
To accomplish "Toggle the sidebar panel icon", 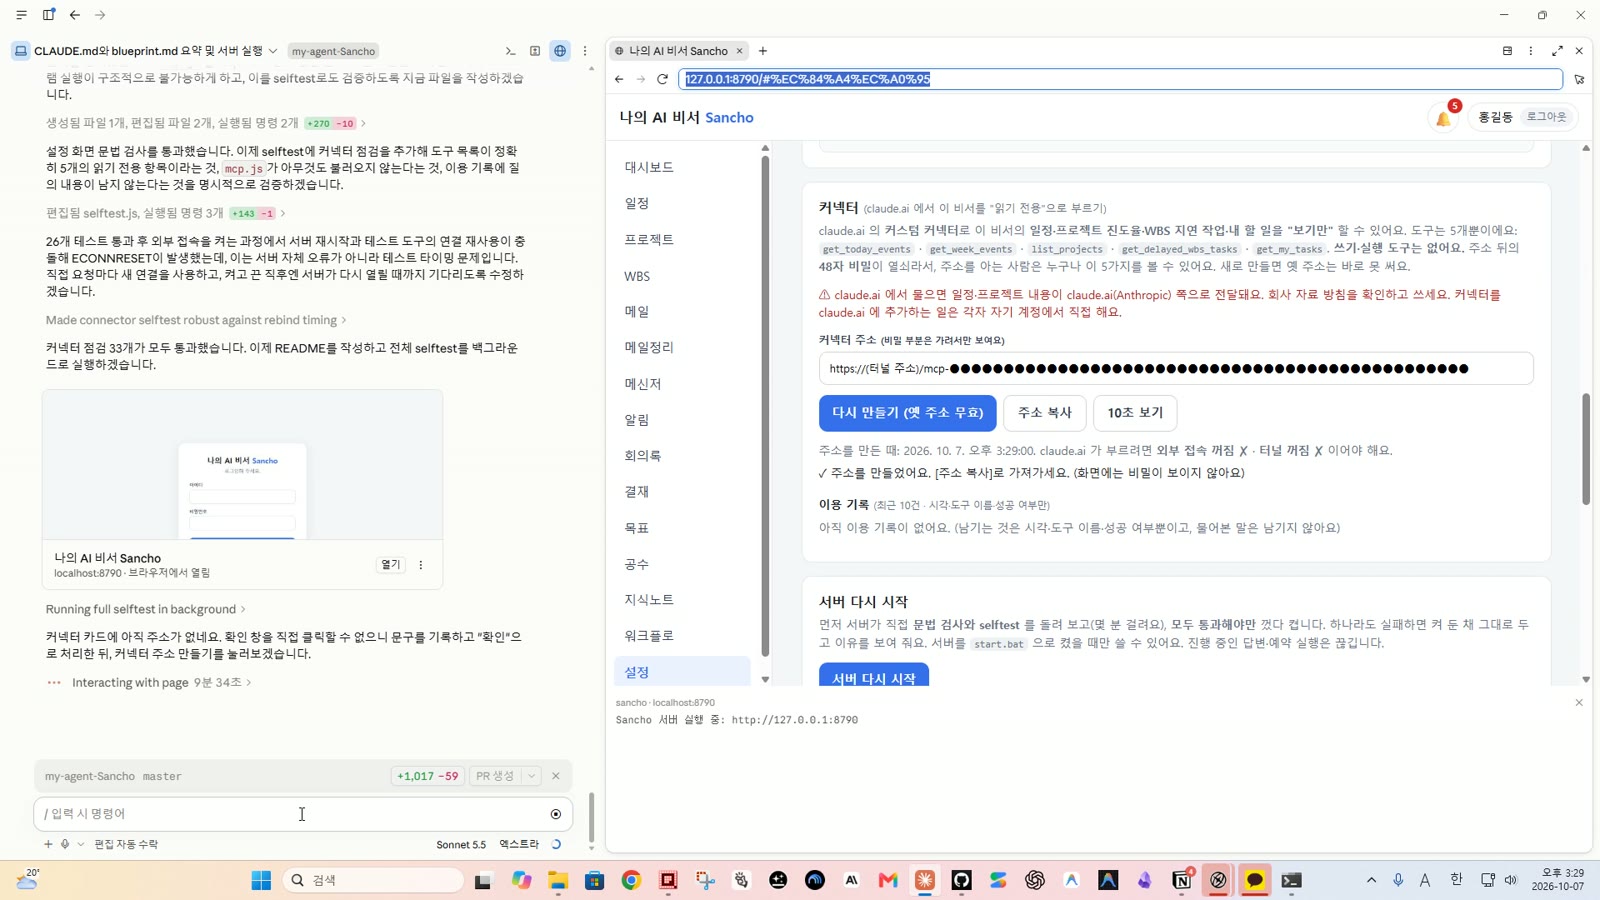I will click(x=48, y=15).
